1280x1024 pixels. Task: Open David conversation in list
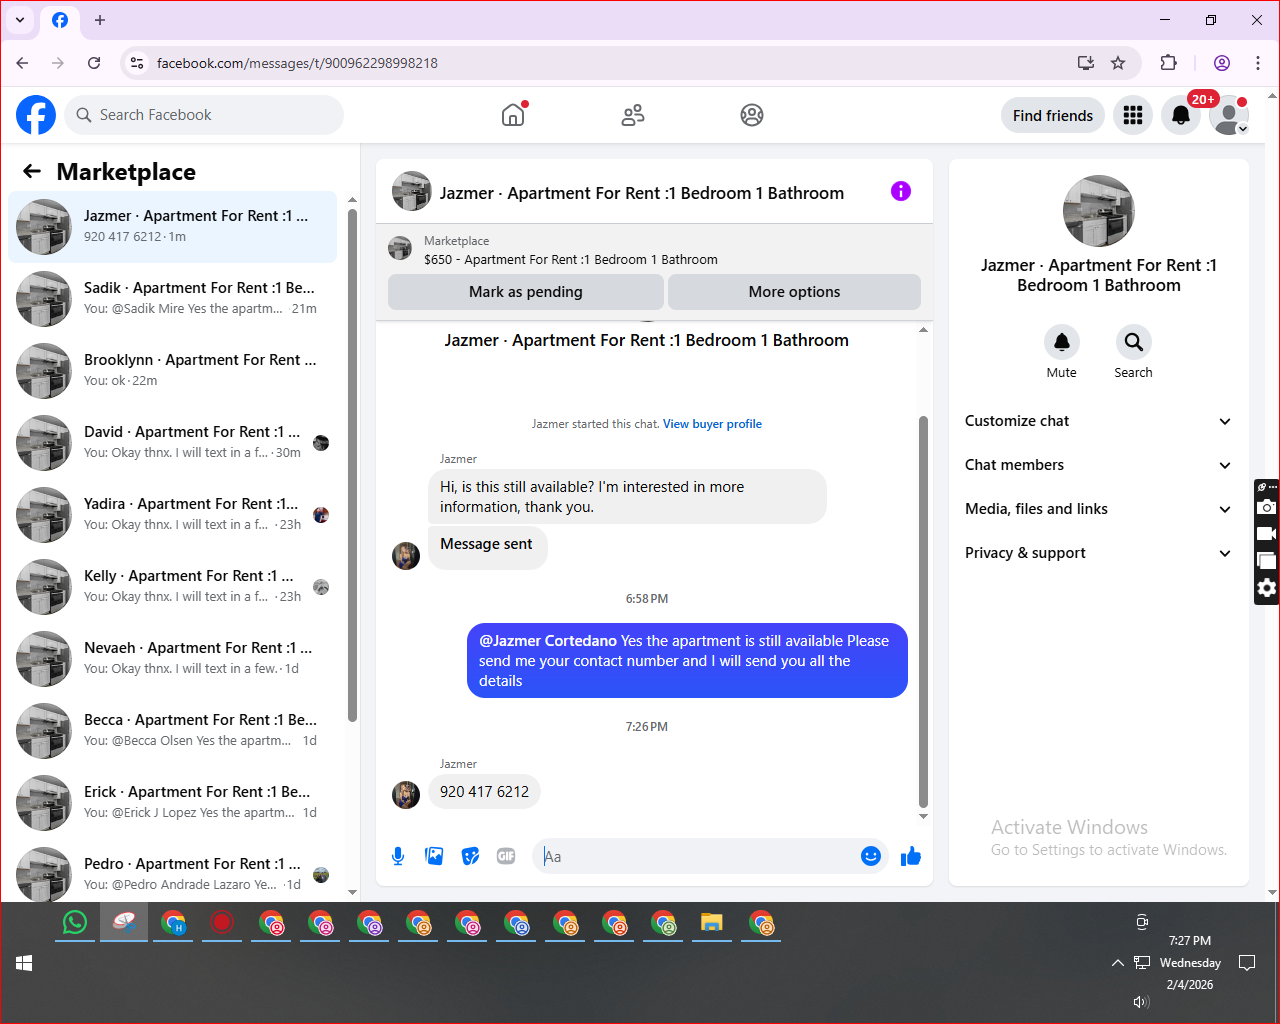(x=172, y=443)
